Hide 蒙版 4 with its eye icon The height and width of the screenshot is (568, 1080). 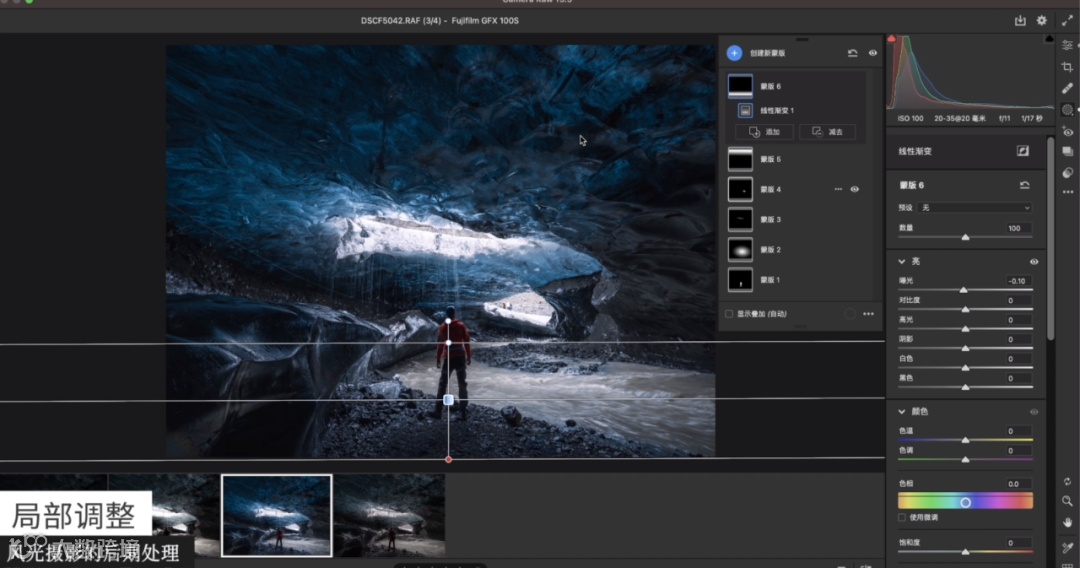(855, 189)
